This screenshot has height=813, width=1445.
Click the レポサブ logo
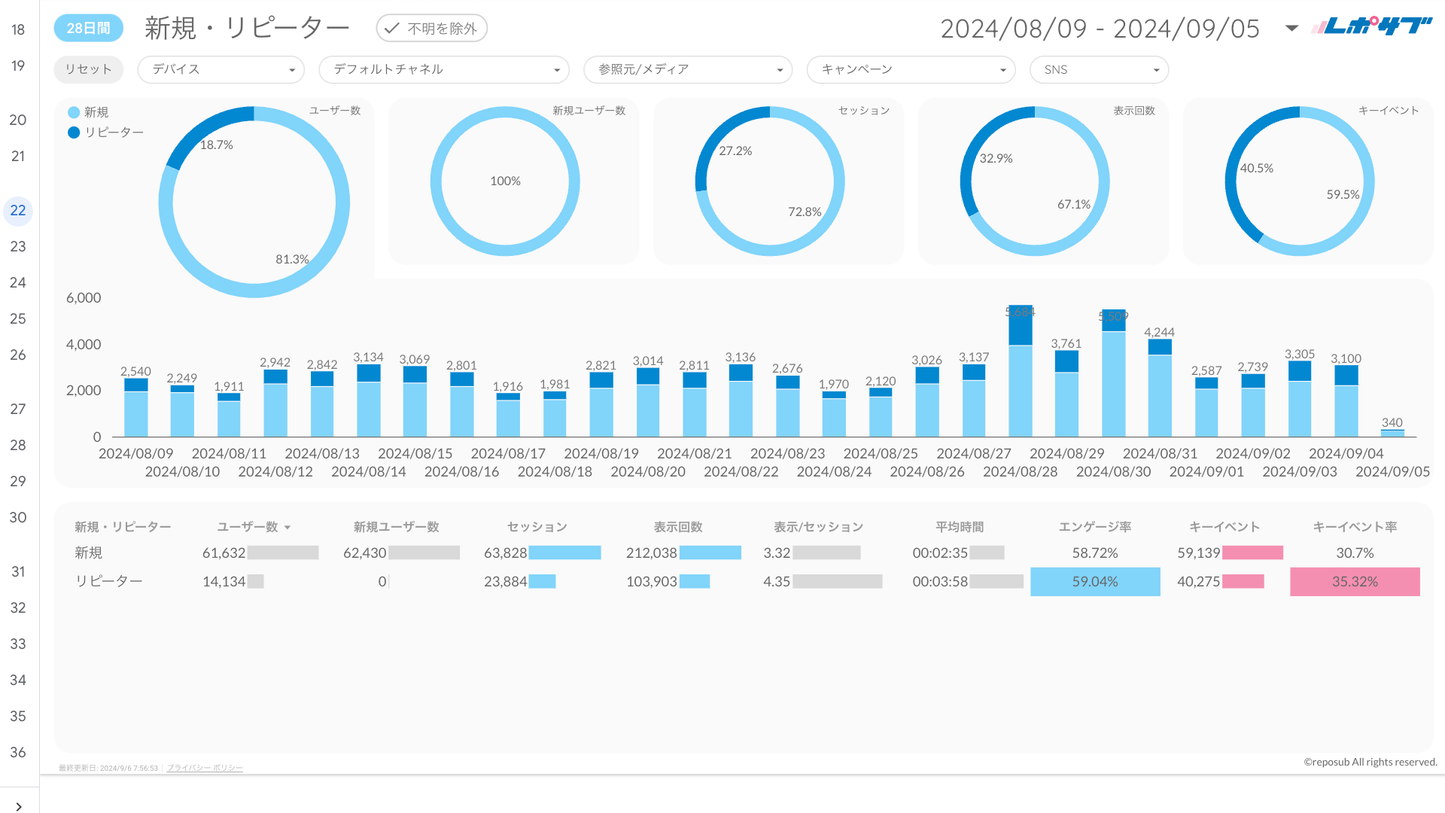pos(1371,28)
